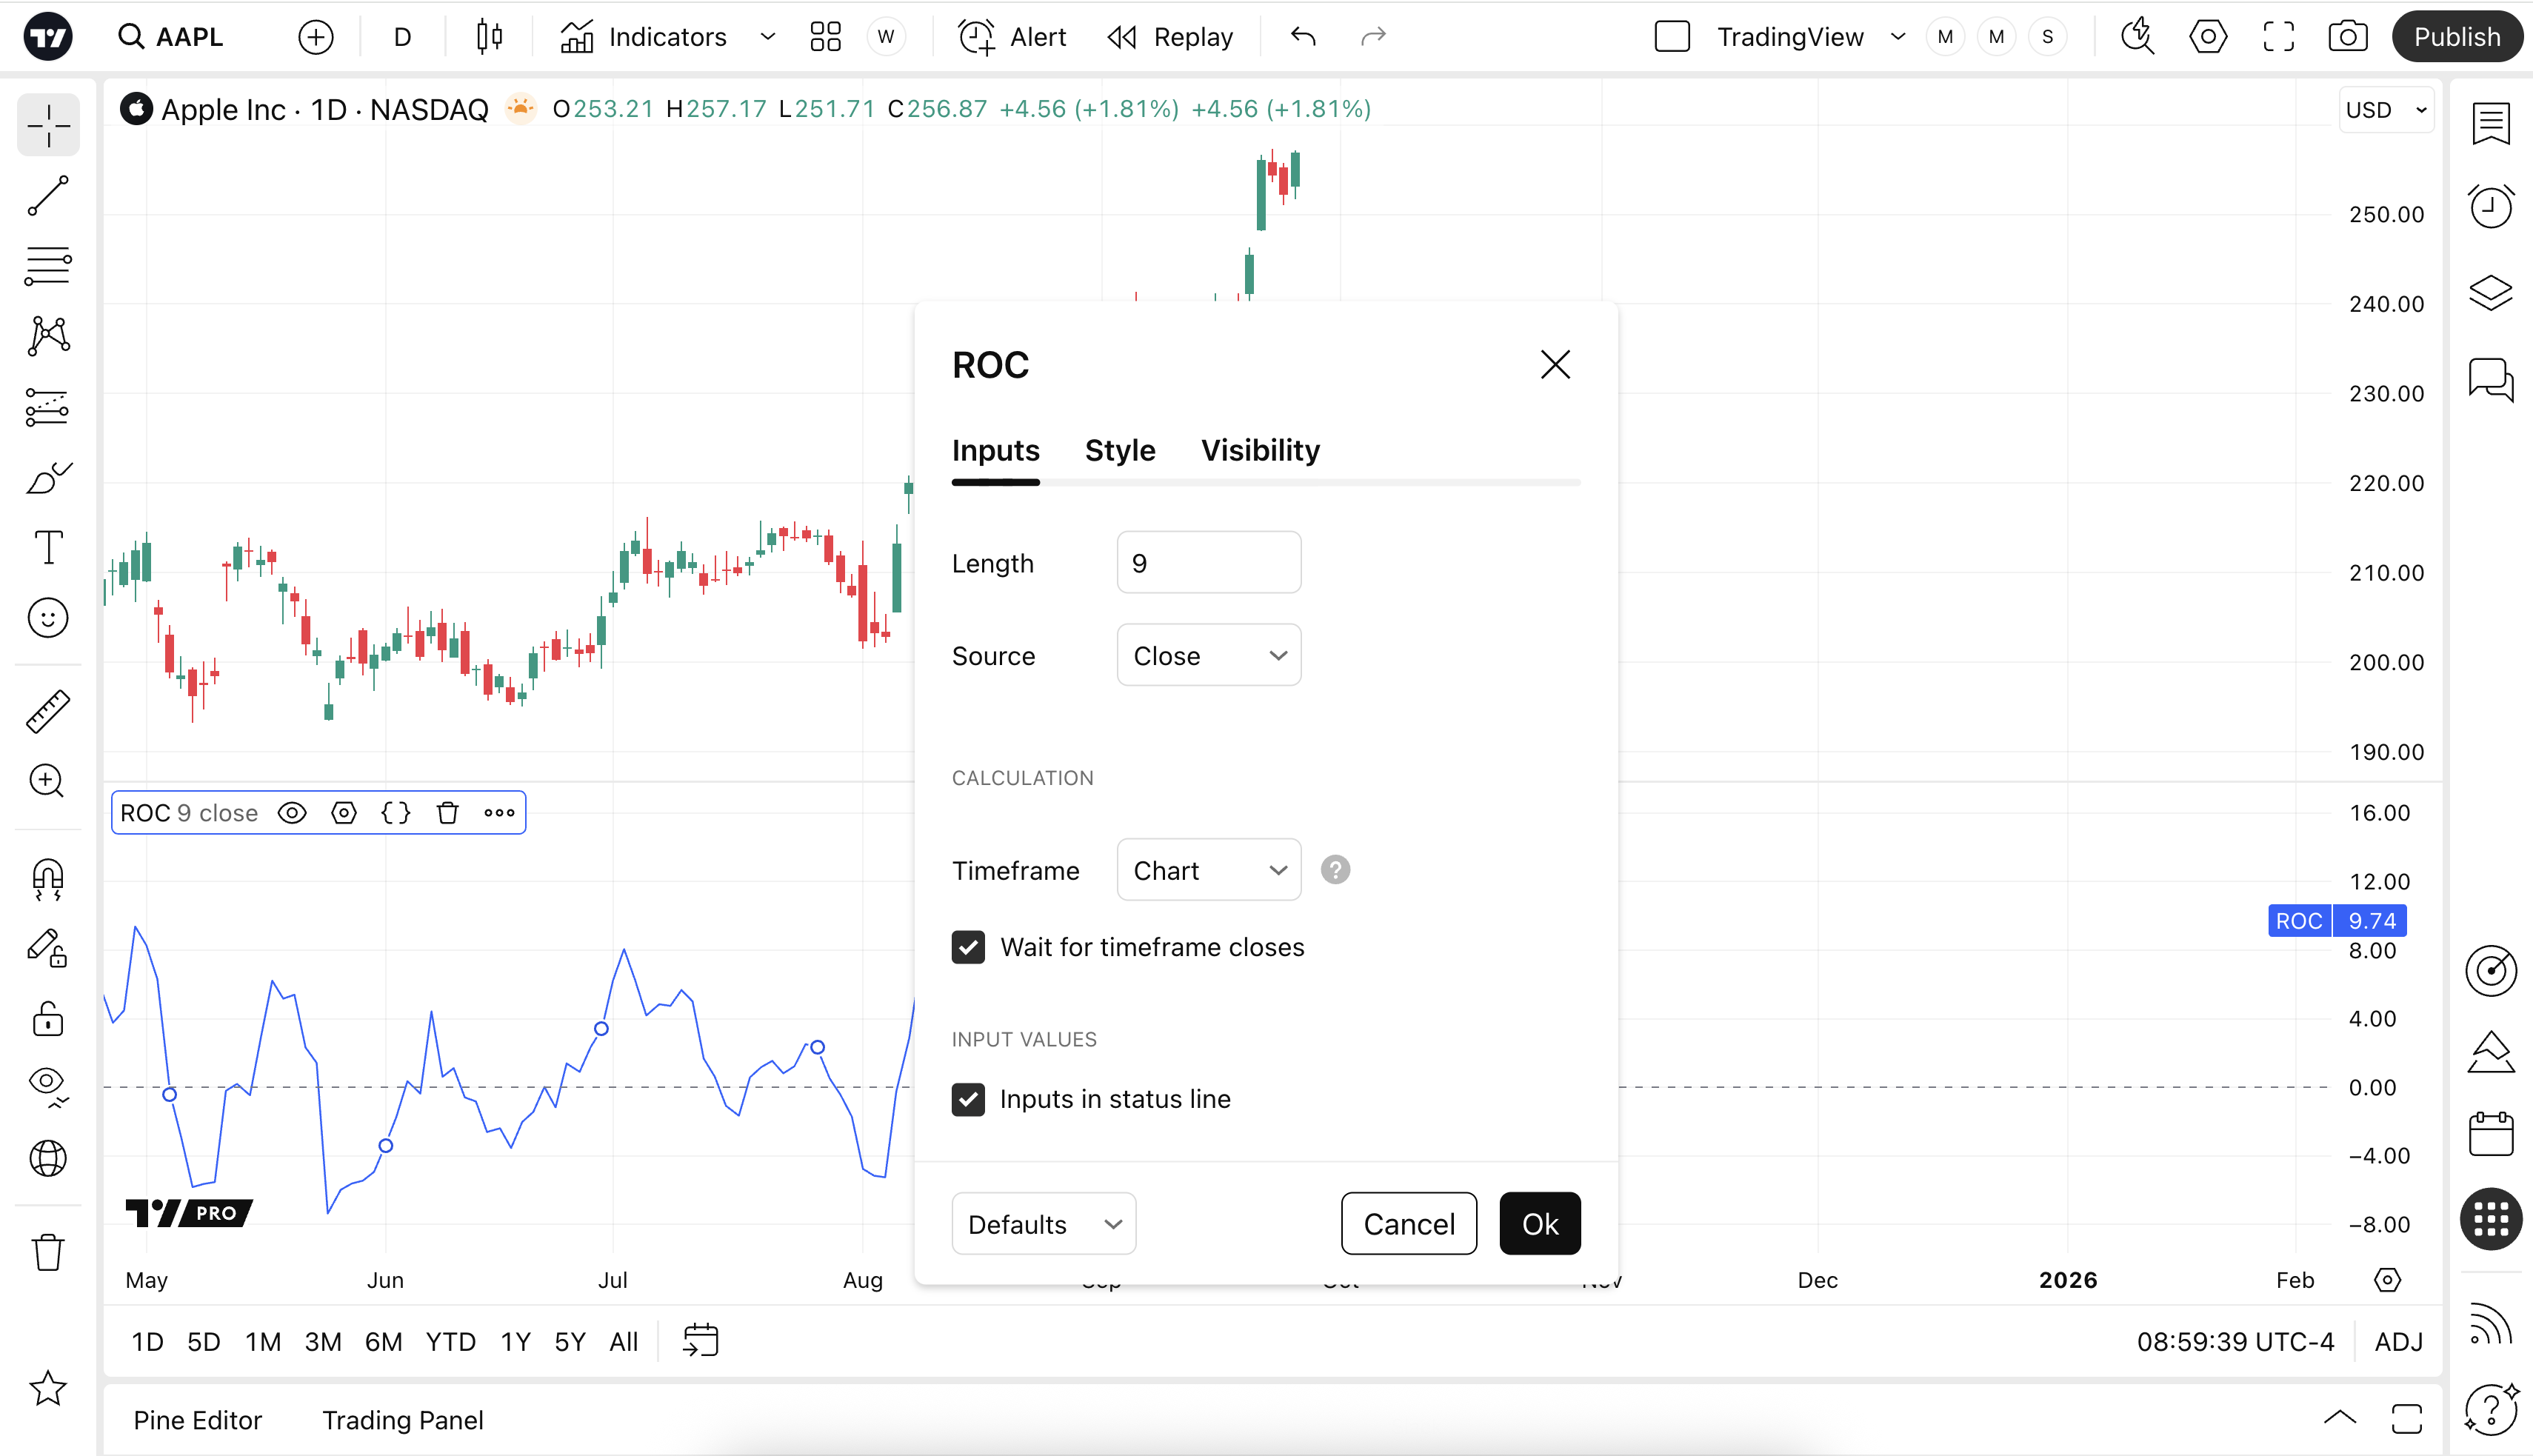Switch to the Style tab

point(1120,450)
